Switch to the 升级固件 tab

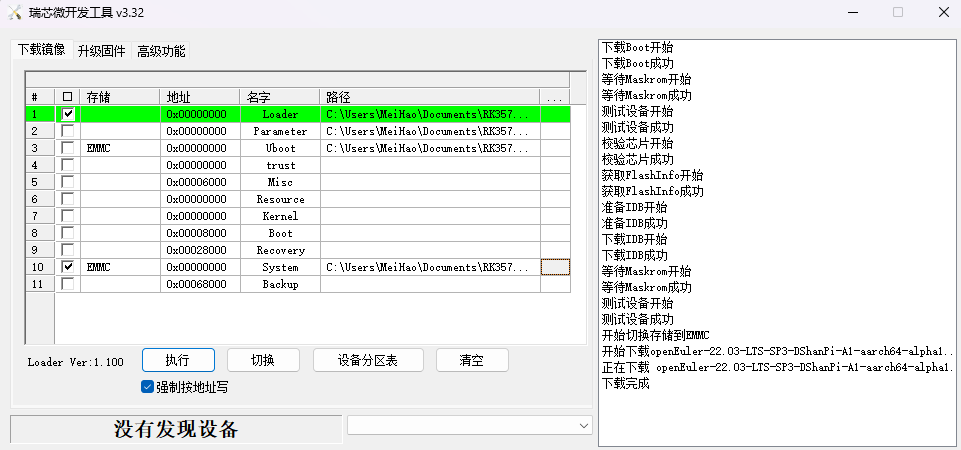pyautogui.click(x=102, y=51)
